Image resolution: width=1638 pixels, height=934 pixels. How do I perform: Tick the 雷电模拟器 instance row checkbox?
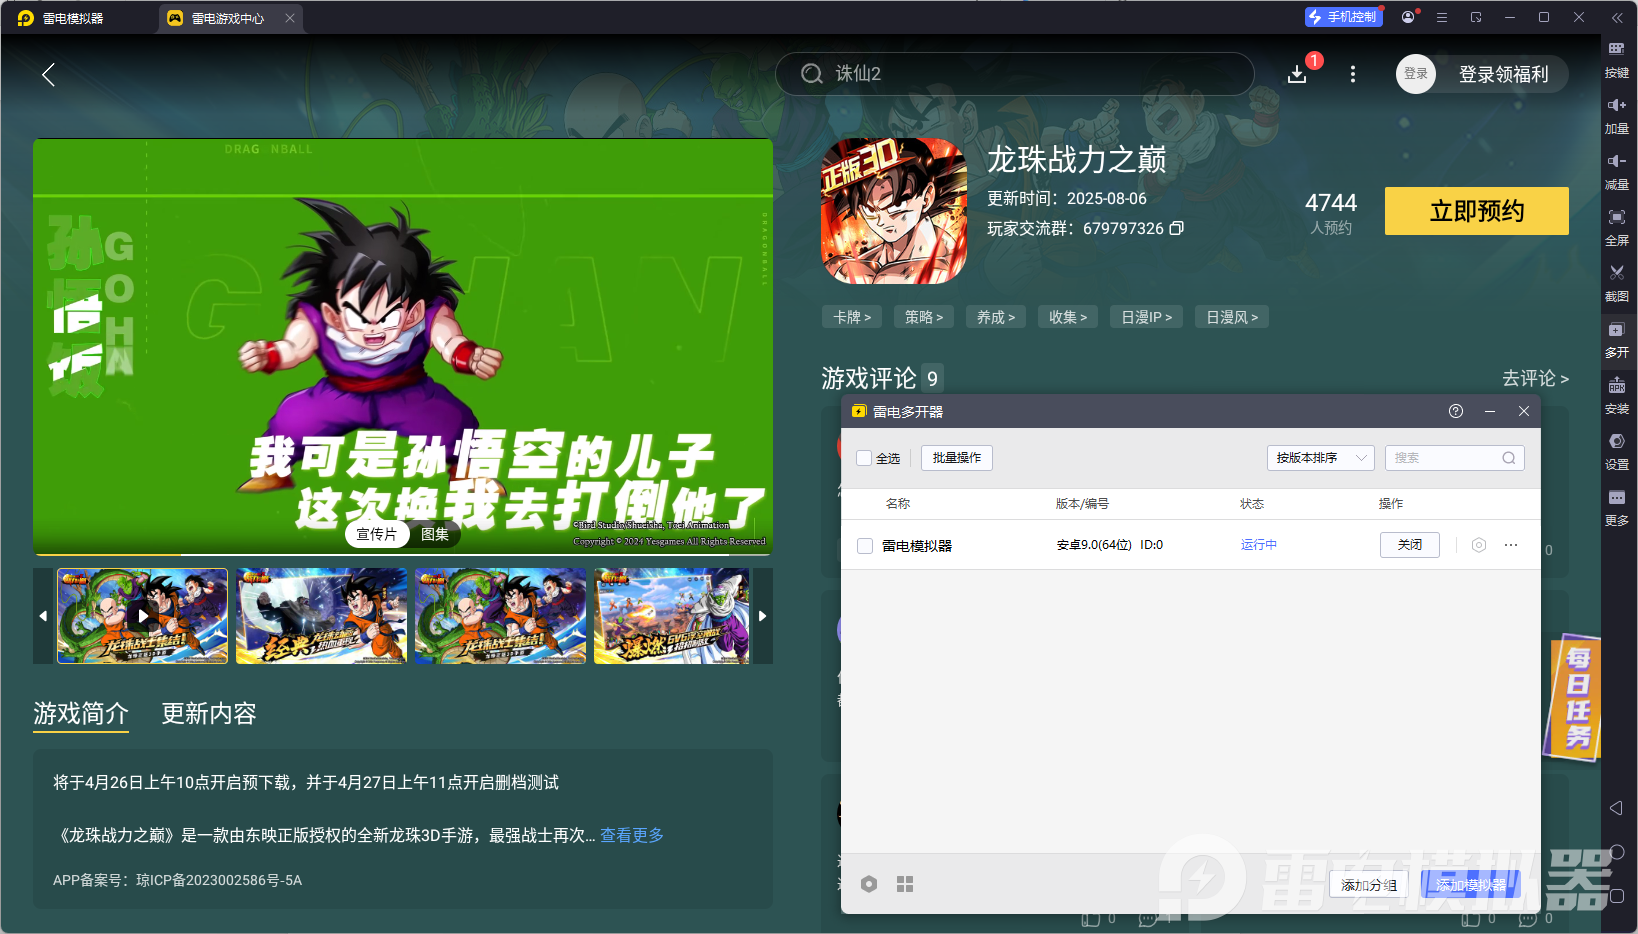[865, 545]
